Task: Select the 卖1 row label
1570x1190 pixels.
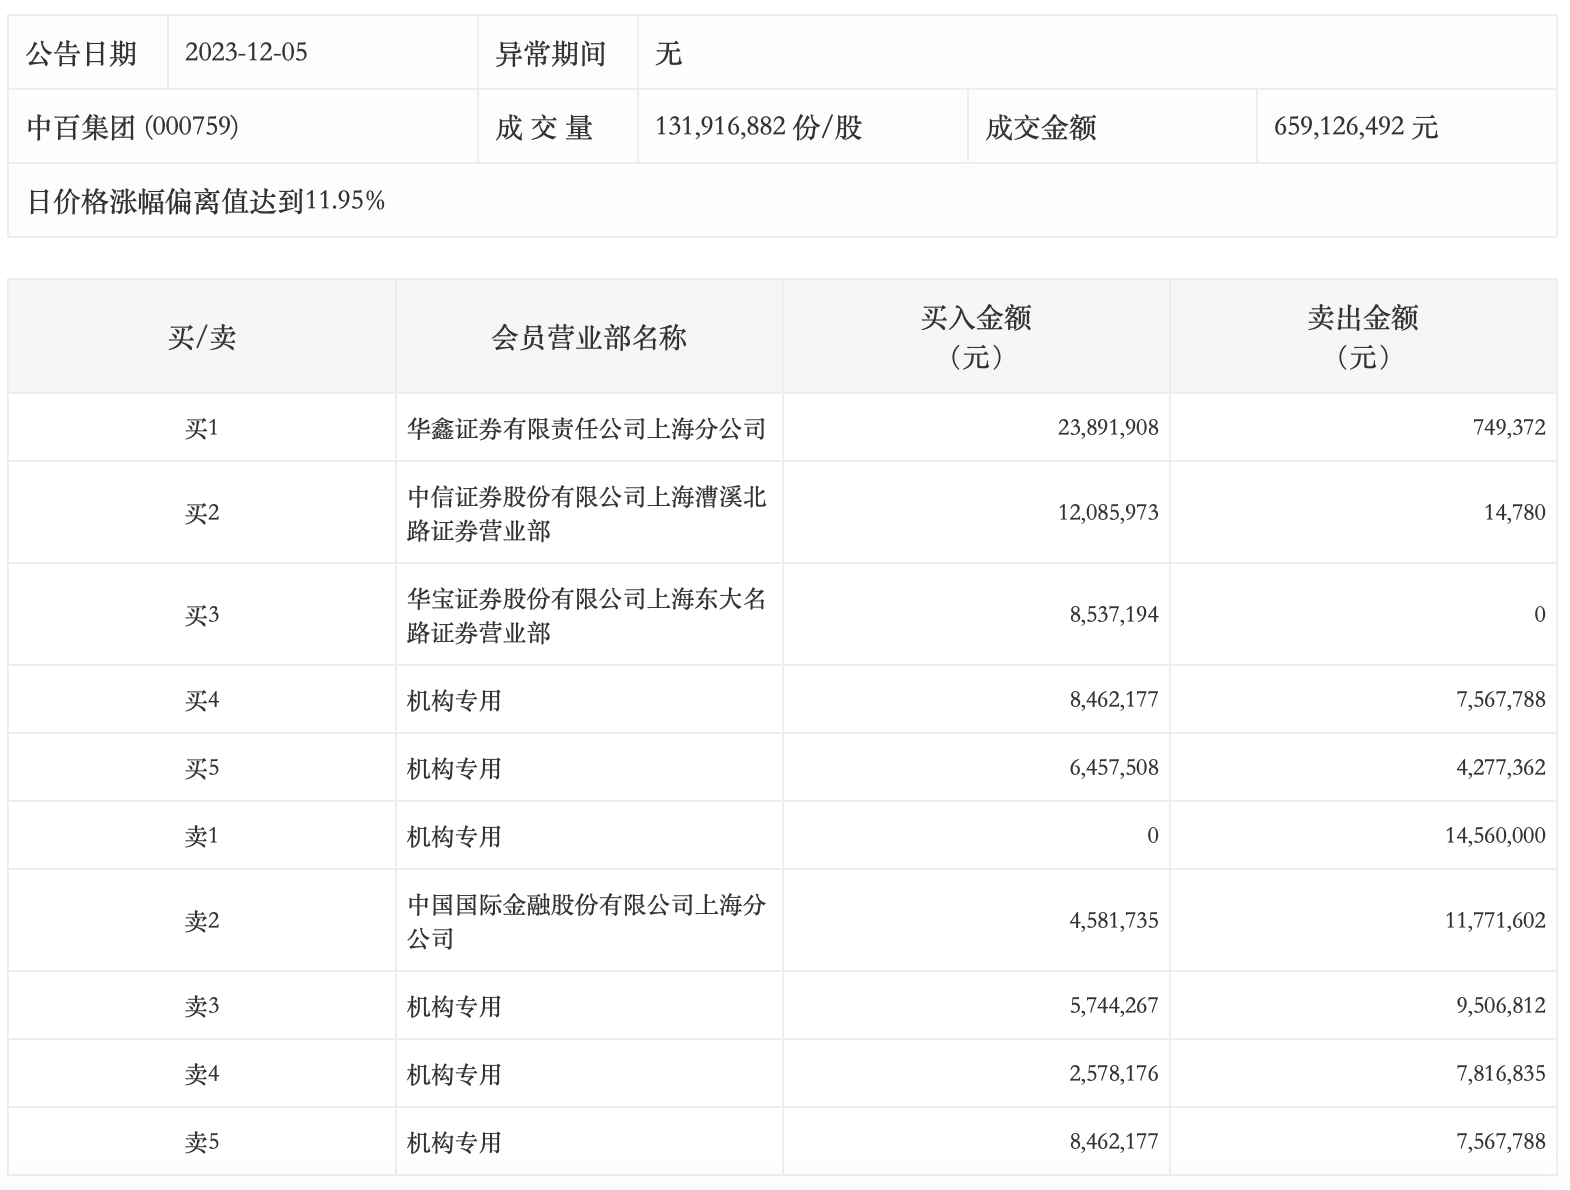Action: 202,836
